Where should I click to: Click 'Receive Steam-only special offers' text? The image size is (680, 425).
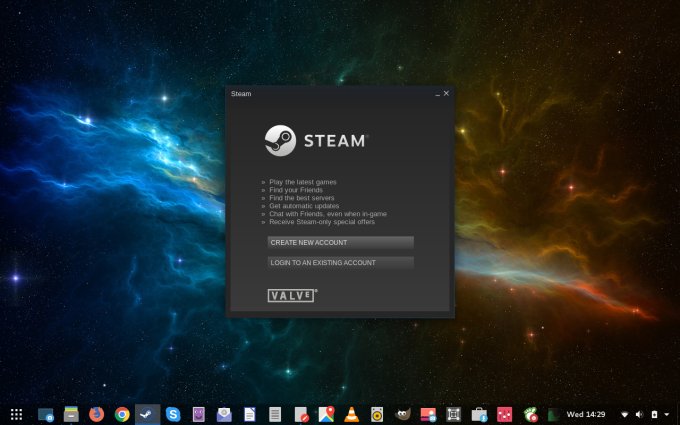(322, 222)
